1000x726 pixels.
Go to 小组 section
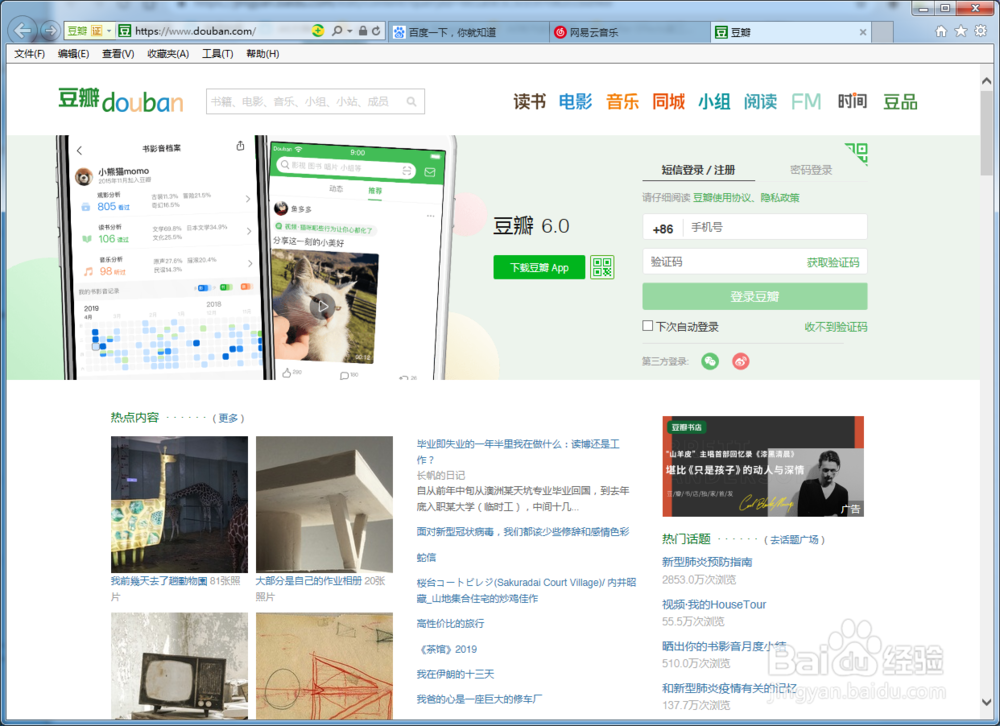(714, 101)
